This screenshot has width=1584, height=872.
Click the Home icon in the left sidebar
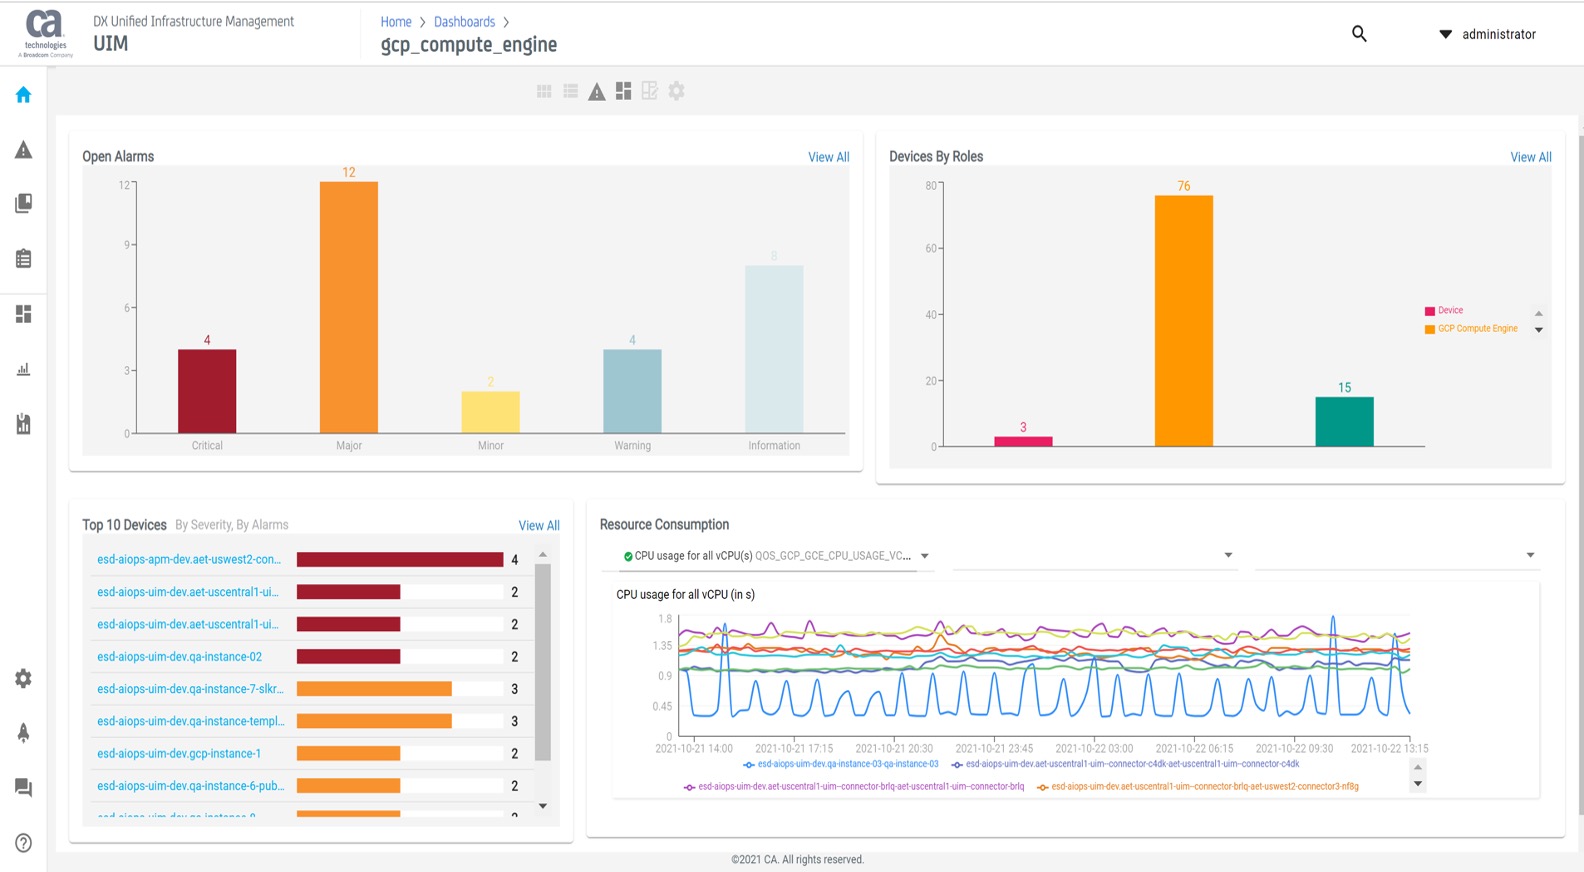tap(23, 95)
